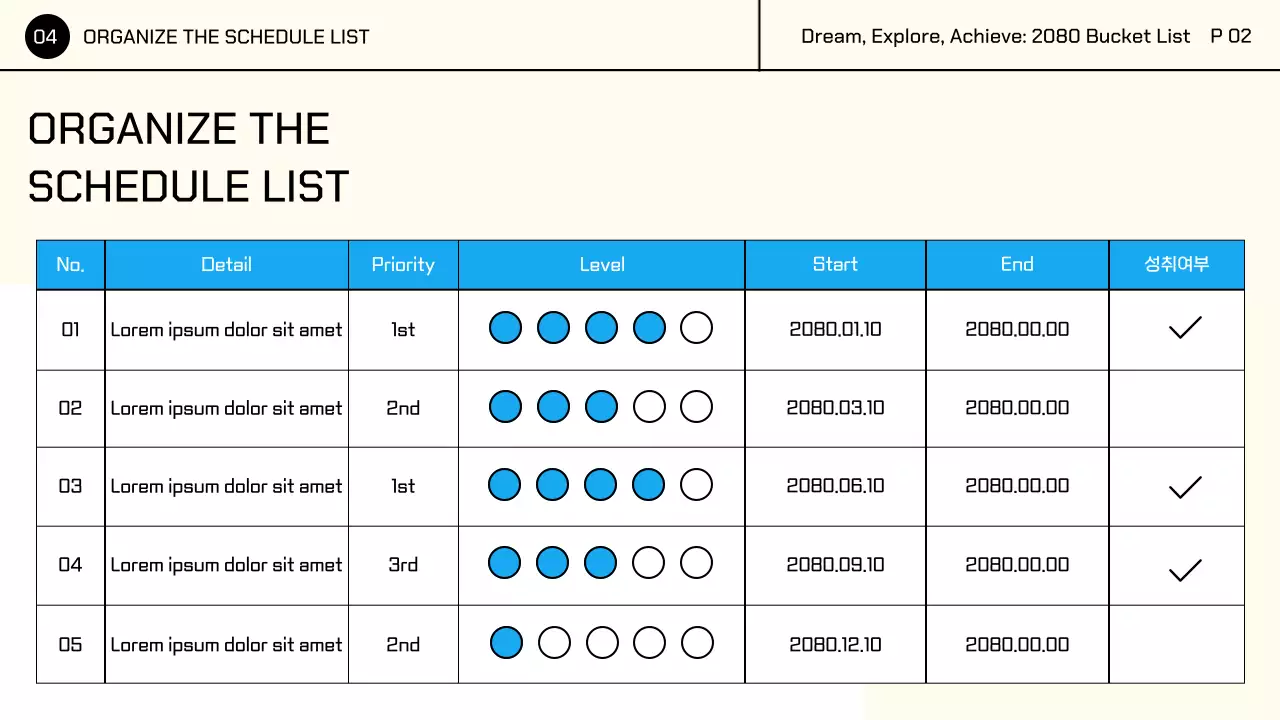The width and height of the screenshot is (1280, 720).
Task: Select the fifth empty level circle in row 01
Action: tap(696, 327)
